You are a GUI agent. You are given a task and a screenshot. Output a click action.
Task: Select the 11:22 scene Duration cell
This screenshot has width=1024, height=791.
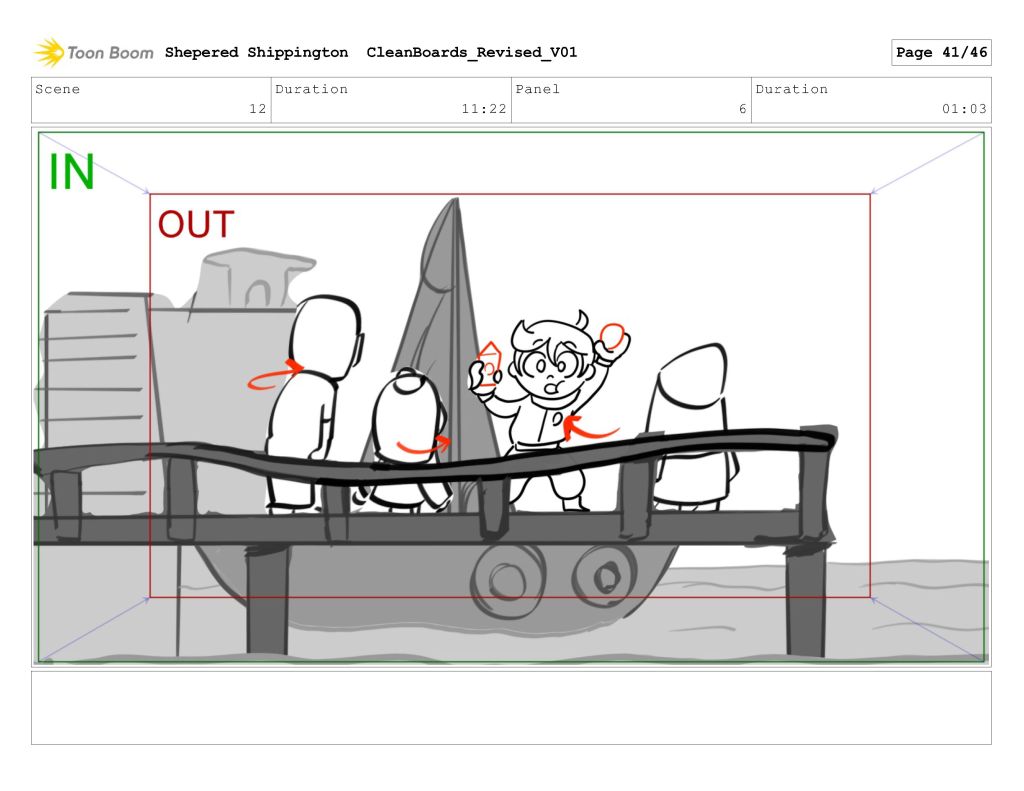coord(391,100)
